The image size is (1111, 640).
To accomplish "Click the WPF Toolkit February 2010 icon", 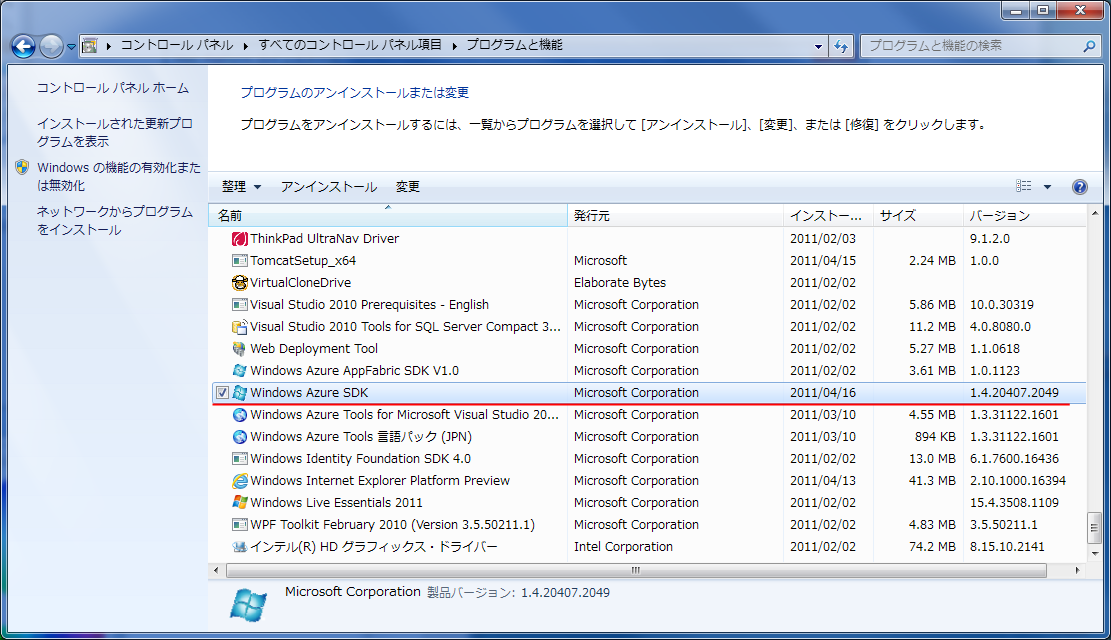I will coord(239,524).
